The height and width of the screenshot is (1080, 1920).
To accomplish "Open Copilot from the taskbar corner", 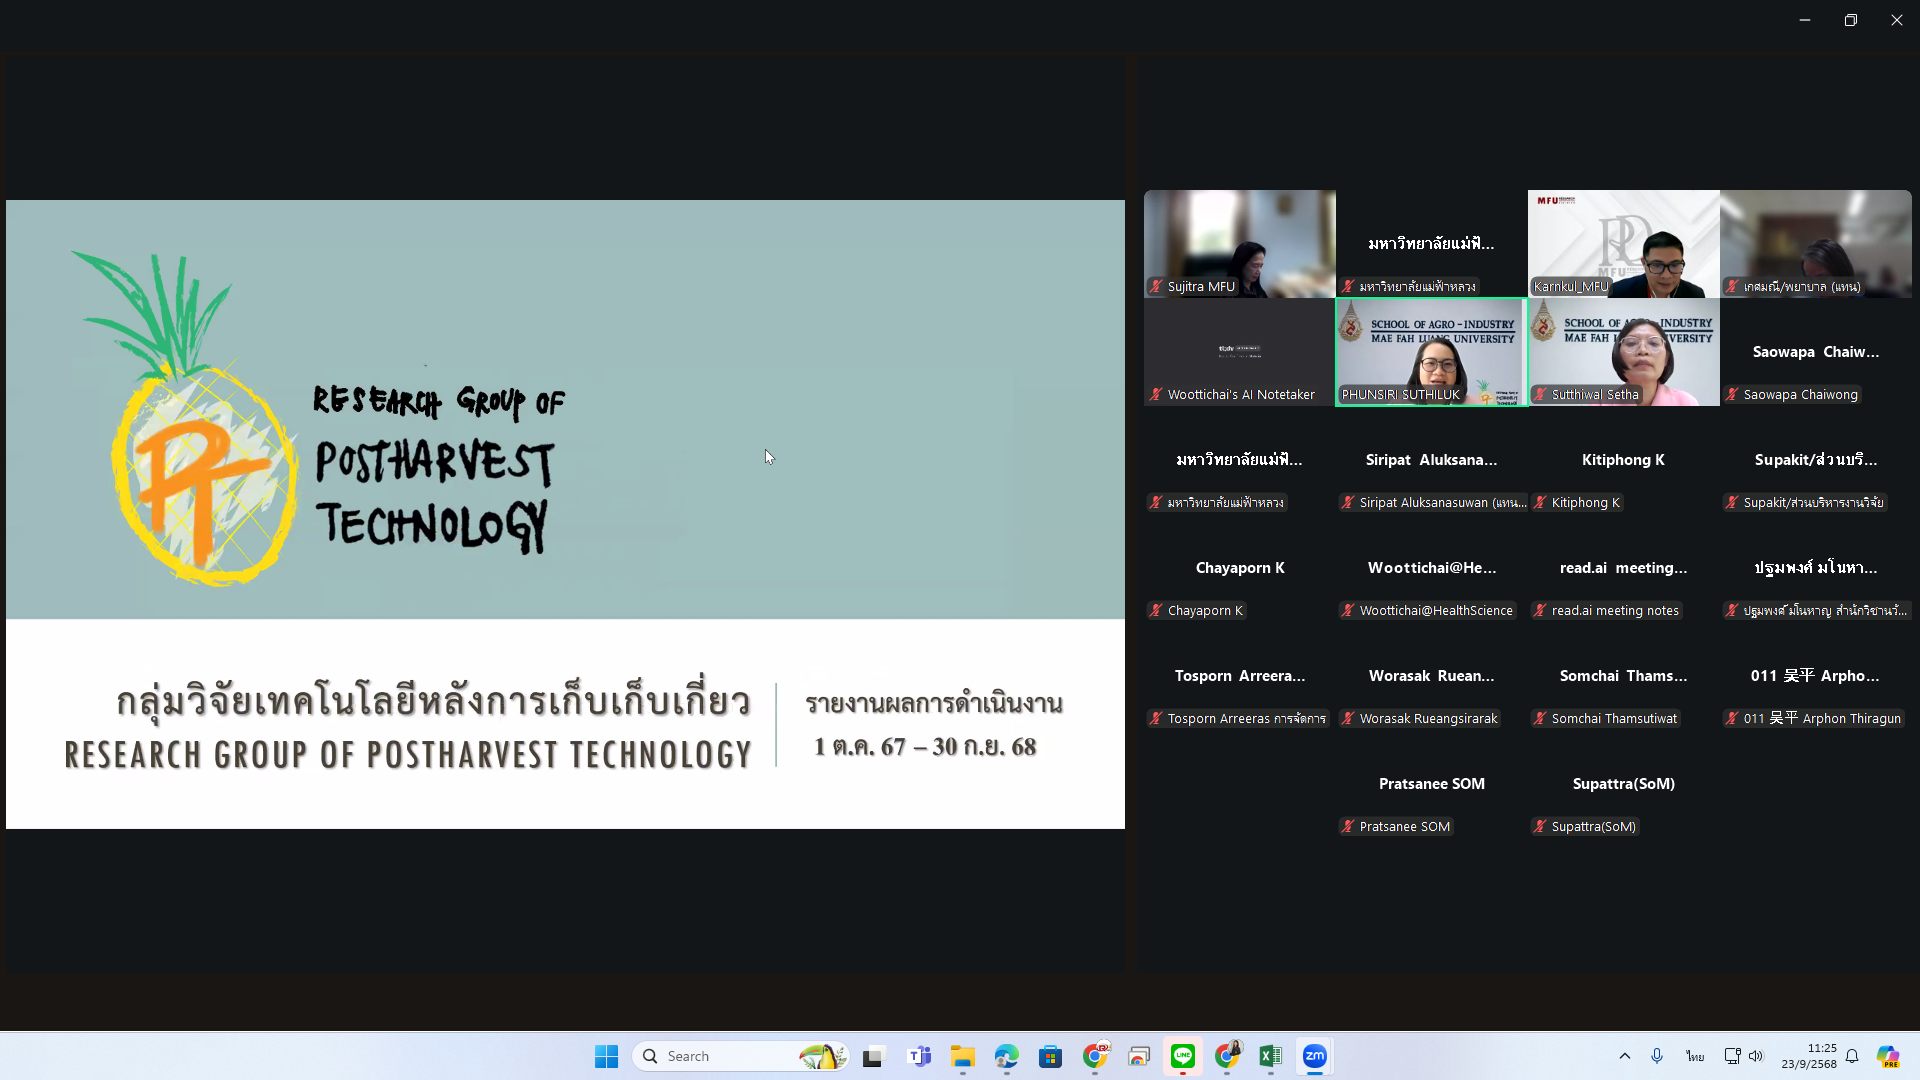I will pos(1887,1056).
